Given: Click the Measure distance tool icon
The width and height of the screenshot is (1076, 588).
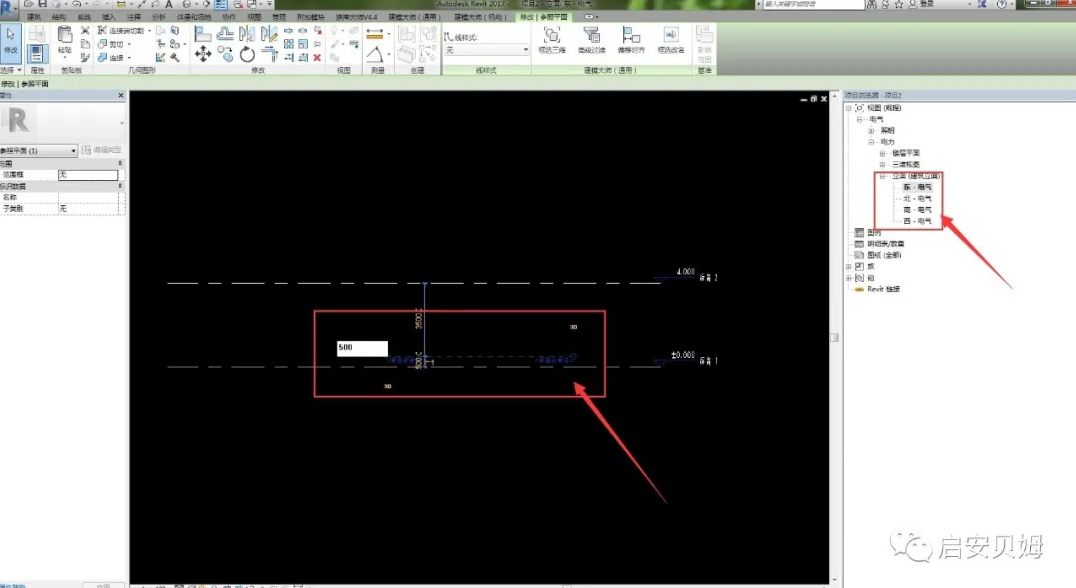Looking at the screenshot, I should point(375,34).
